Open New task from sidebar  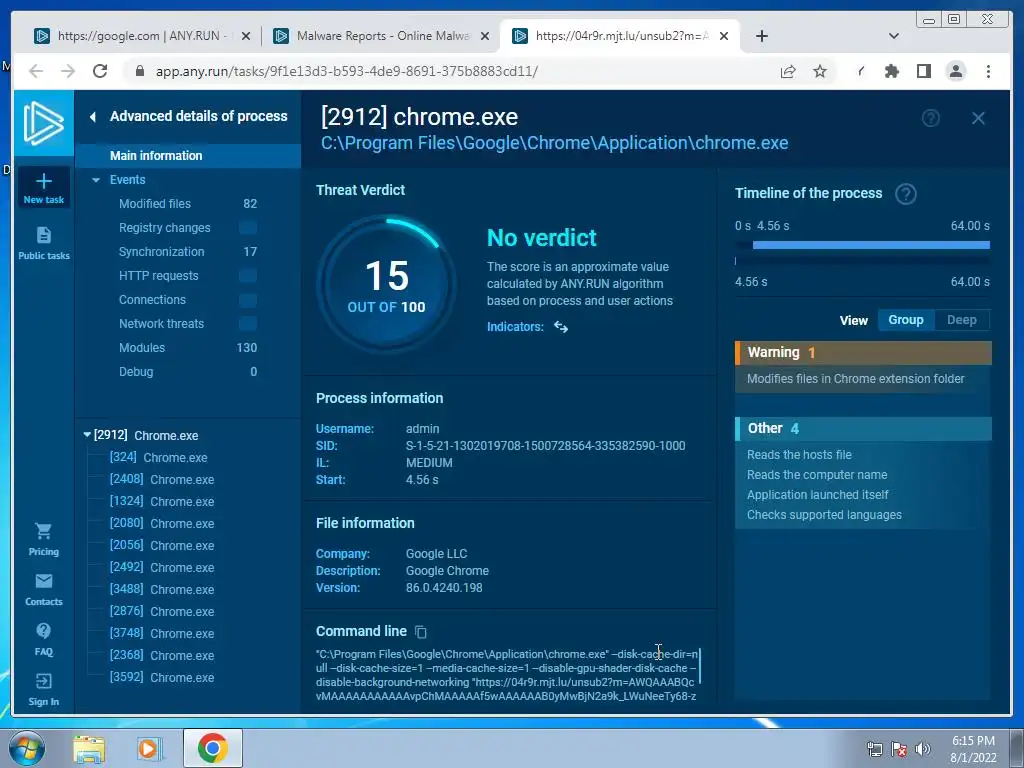click(44, 188)
